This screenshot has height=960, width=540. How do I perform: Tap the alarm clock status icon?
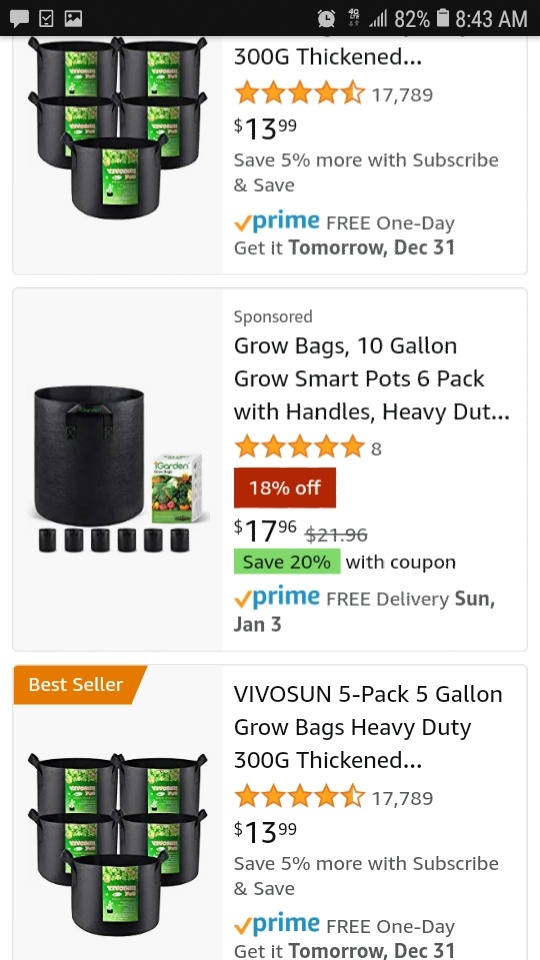[x=326, y=19]
